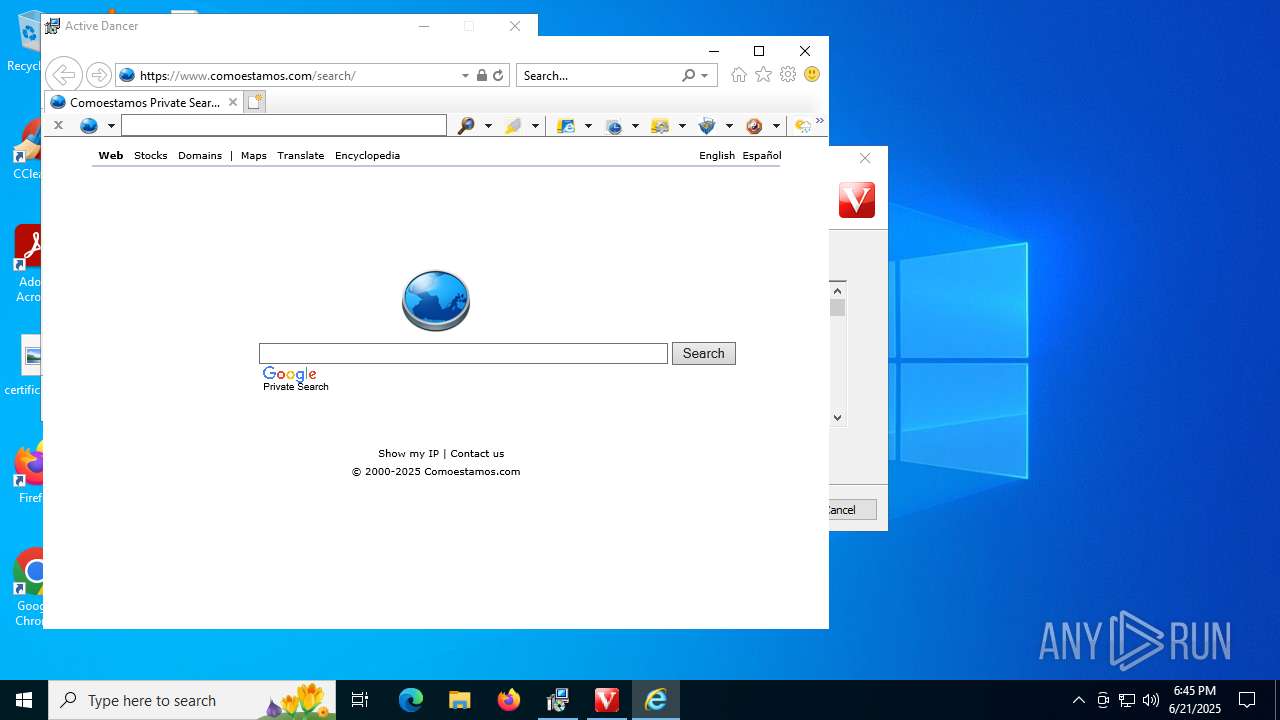1280x720 pixels.
Task: Click into the toolbar search input field
Action: point(284,125)
